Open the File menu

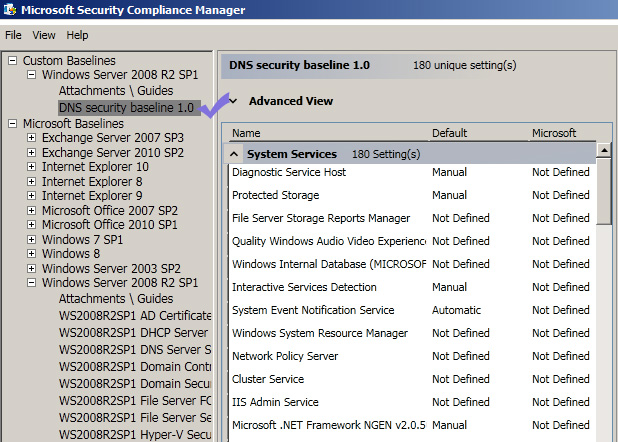tap(13, 35)
